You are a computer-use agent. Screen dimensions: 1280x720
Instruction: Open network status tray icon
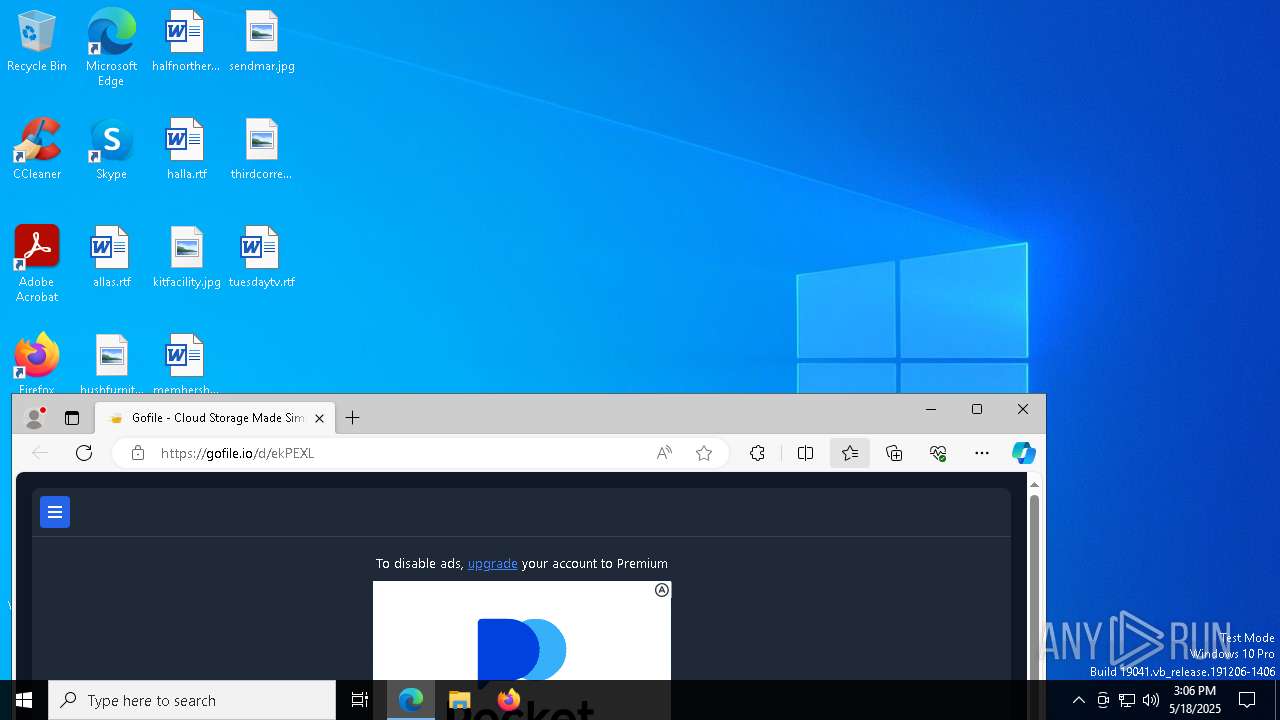[1127, 700]
